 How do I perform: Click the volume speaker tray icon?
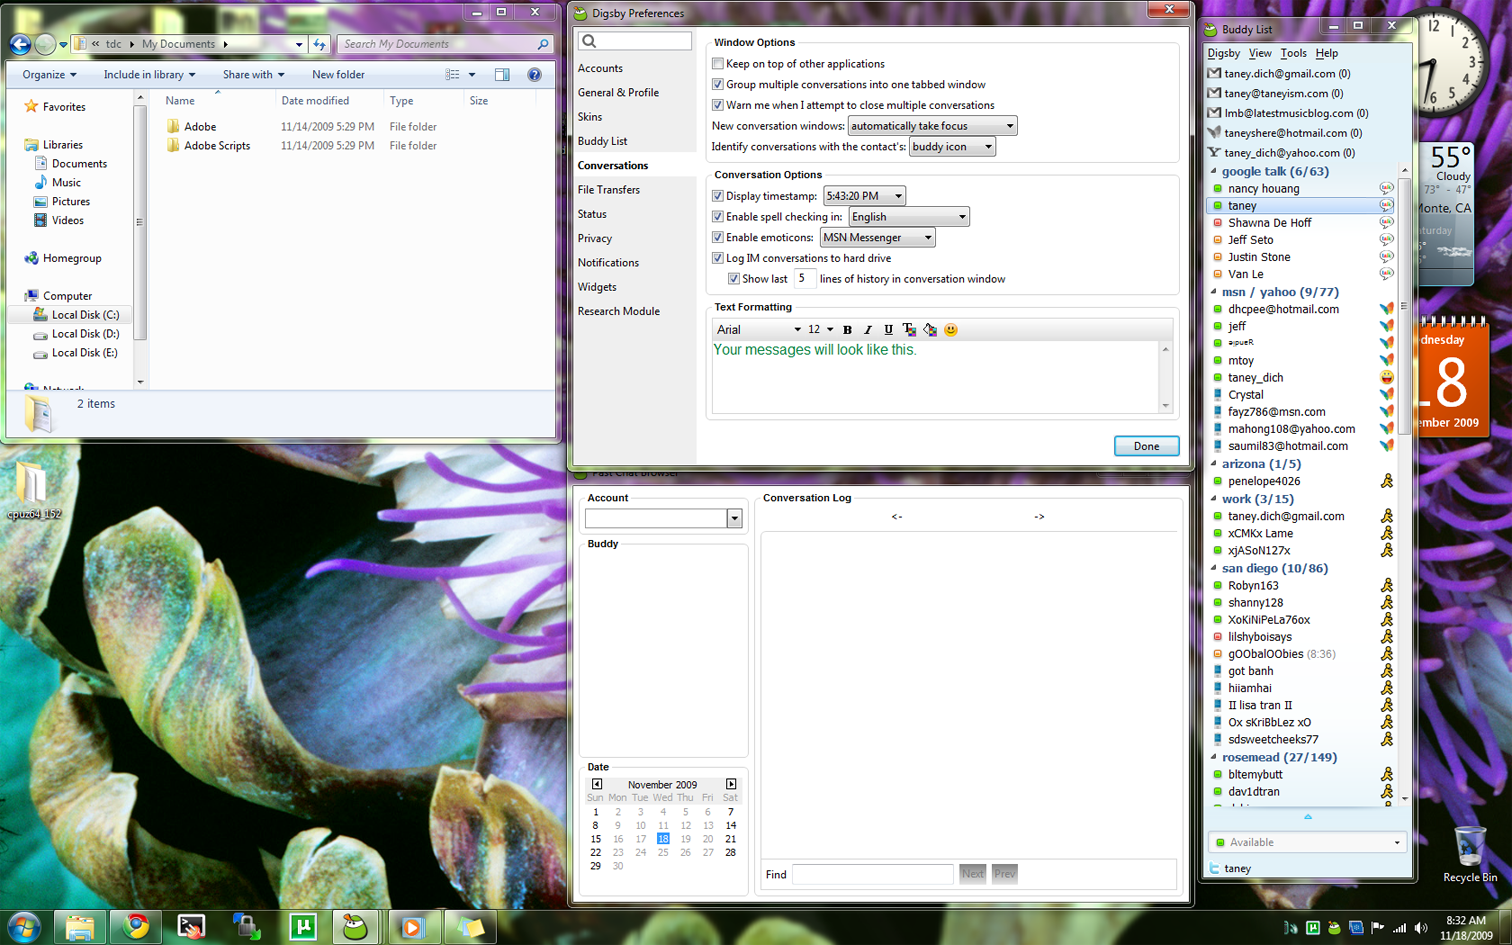coord(1421,928)
